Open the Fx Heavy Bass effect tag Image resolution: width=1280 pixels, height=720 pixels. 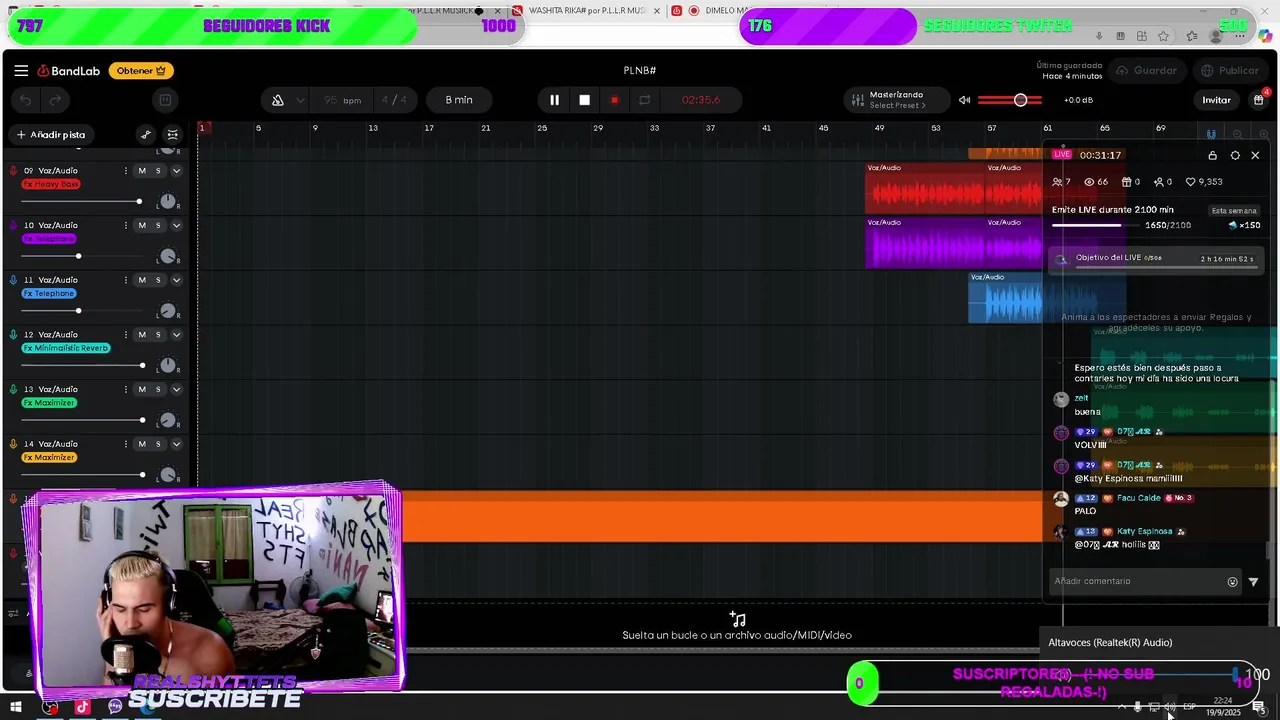(51, 184)
